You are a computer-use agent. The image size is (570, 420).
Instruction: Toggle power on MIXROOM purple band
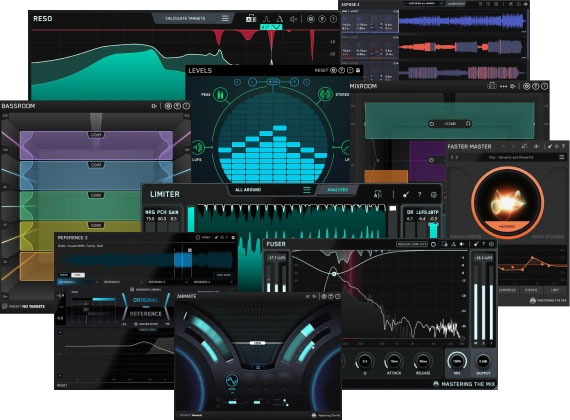pyautogui.click(x=431, y=160)
